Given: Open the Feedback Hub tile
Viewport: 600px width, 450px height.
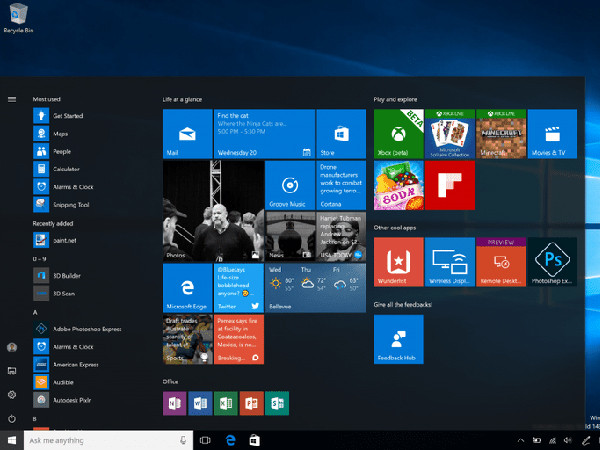Looking at the screenshot, I should coord(399,339).
